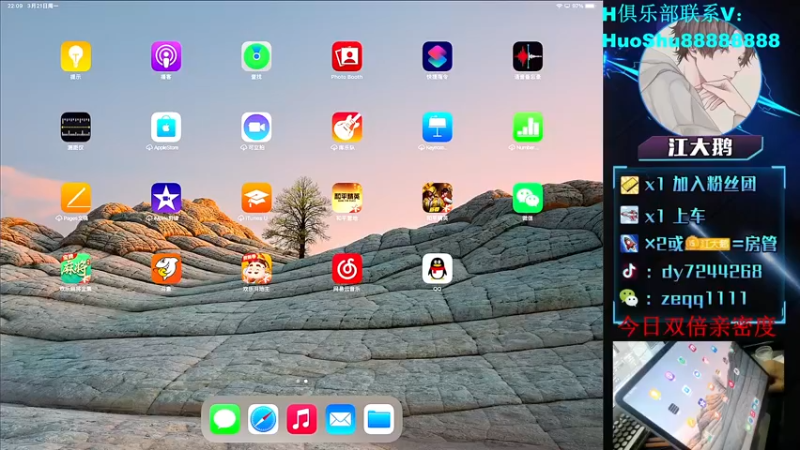Screen dimensions: 800x450
Task: Launch the 和平精英 game with soldiers
Action: tap(437, 198)
